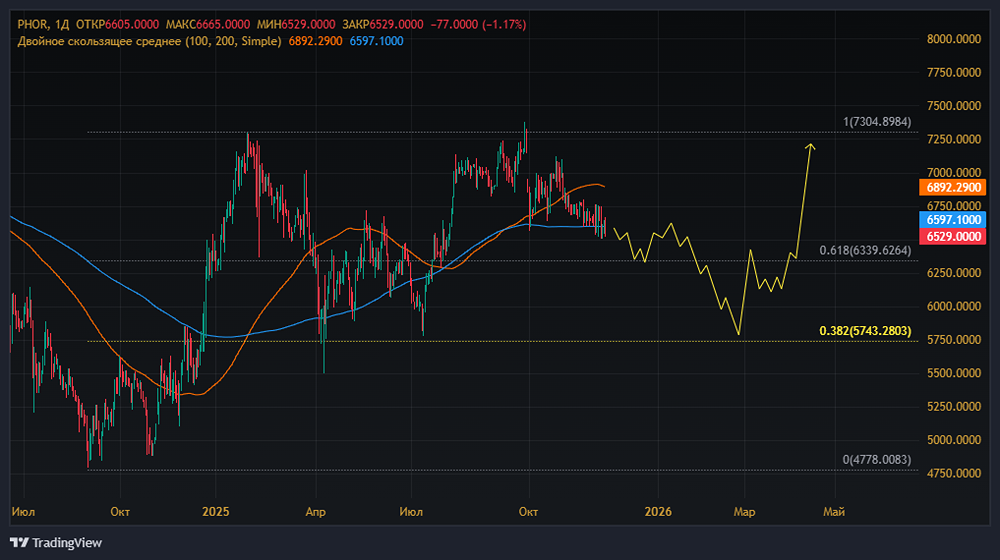Click the Fibonacci 0.382(5743.2803) level label

865,330
